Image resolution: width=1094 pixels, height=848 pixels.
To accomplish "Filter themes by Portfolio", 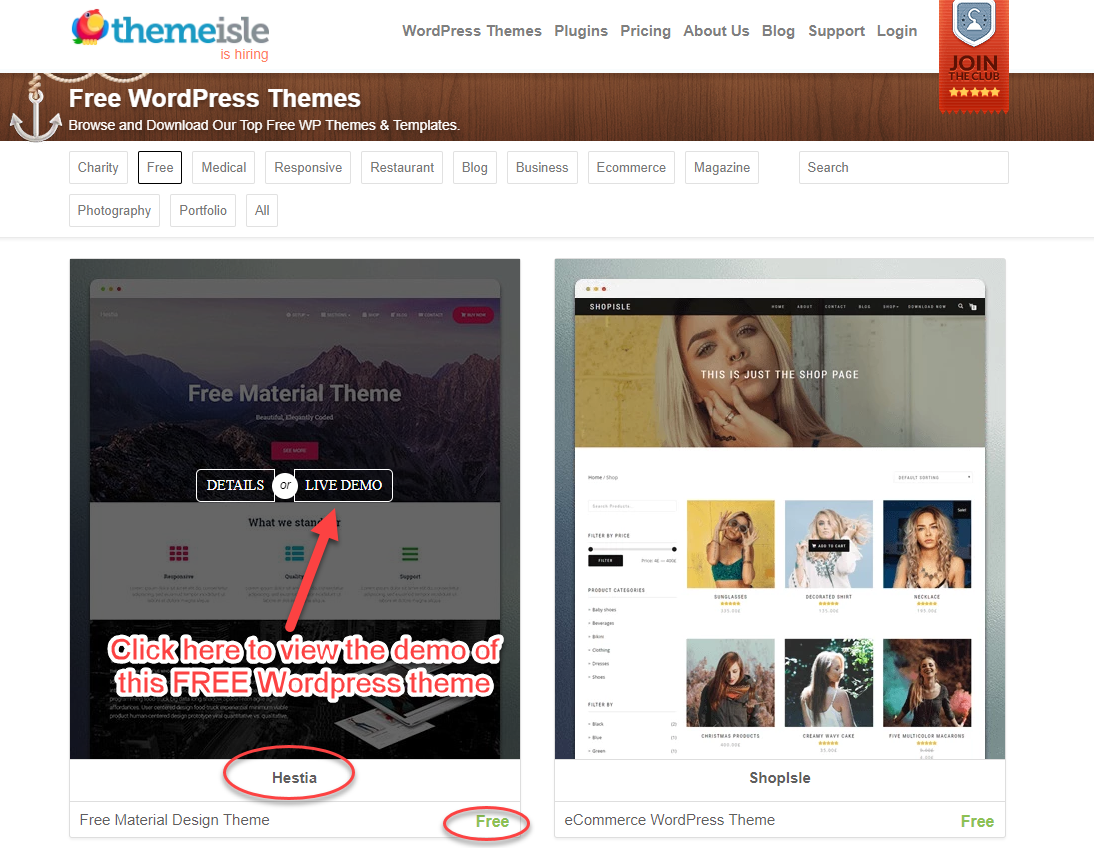I will pyautogui.click(x=203, y=210).
